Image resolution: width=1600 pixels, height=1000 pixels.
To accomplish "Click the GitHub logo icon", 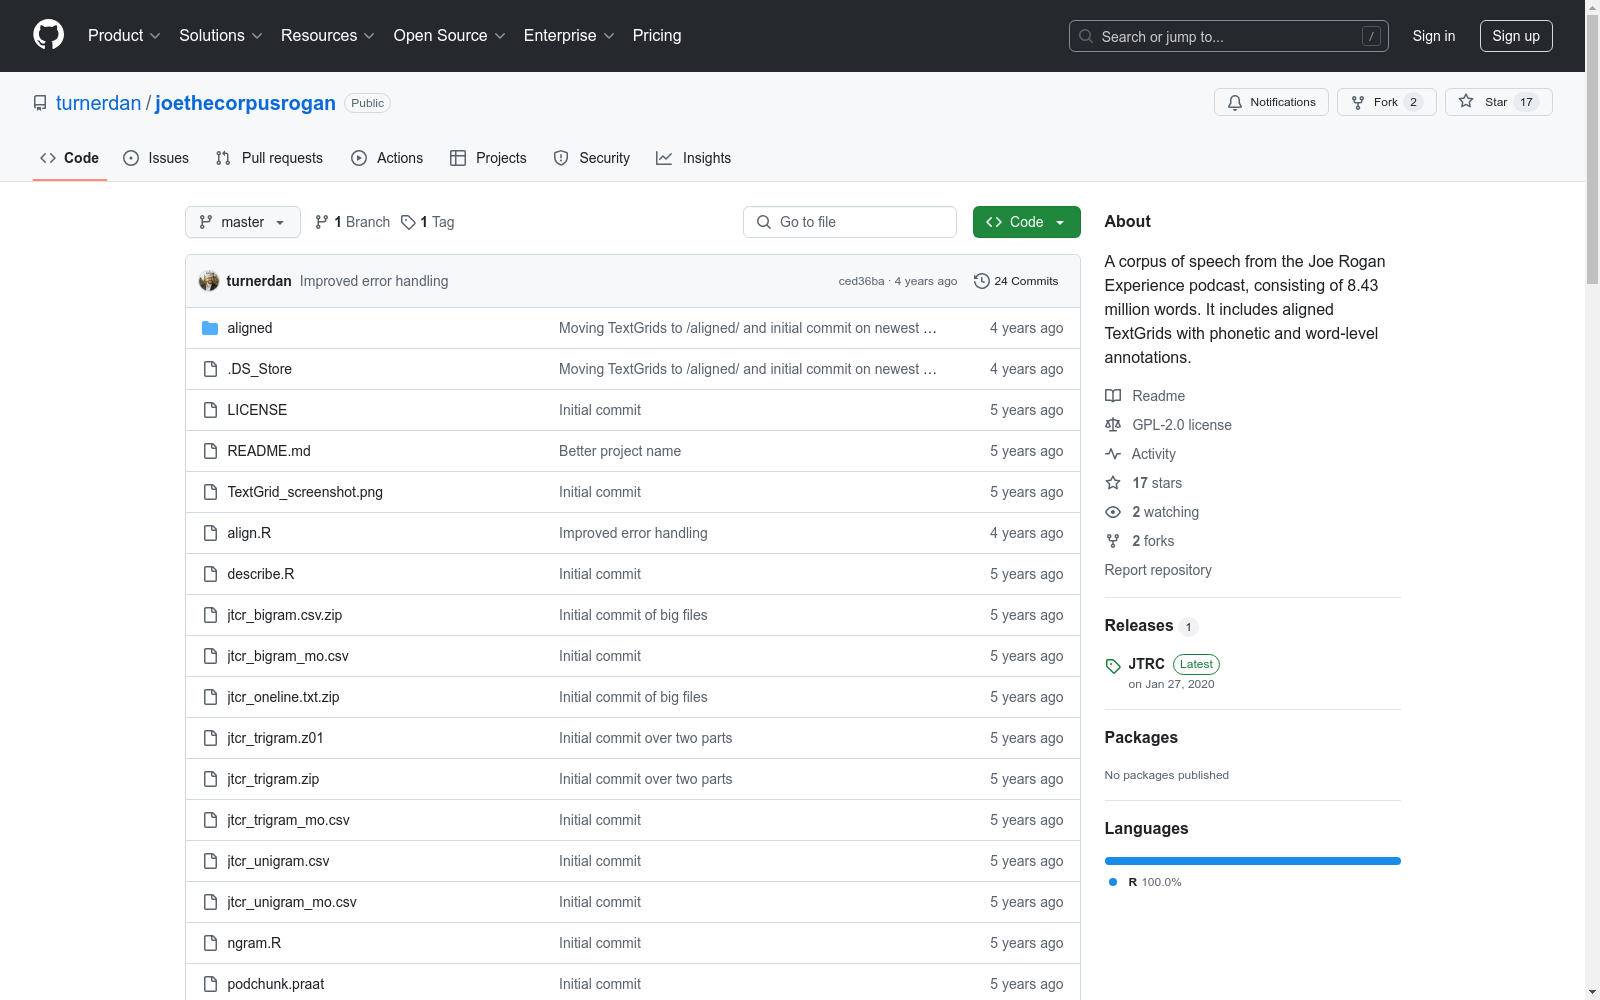I will click(48, 35).
